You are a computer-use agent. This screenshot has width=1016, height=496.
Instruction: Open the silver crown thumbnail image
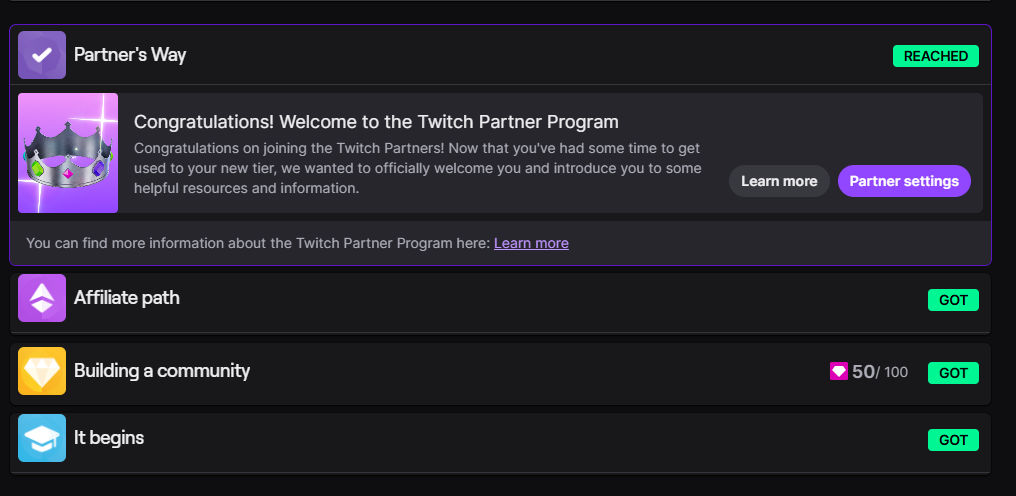coord(68,153)
